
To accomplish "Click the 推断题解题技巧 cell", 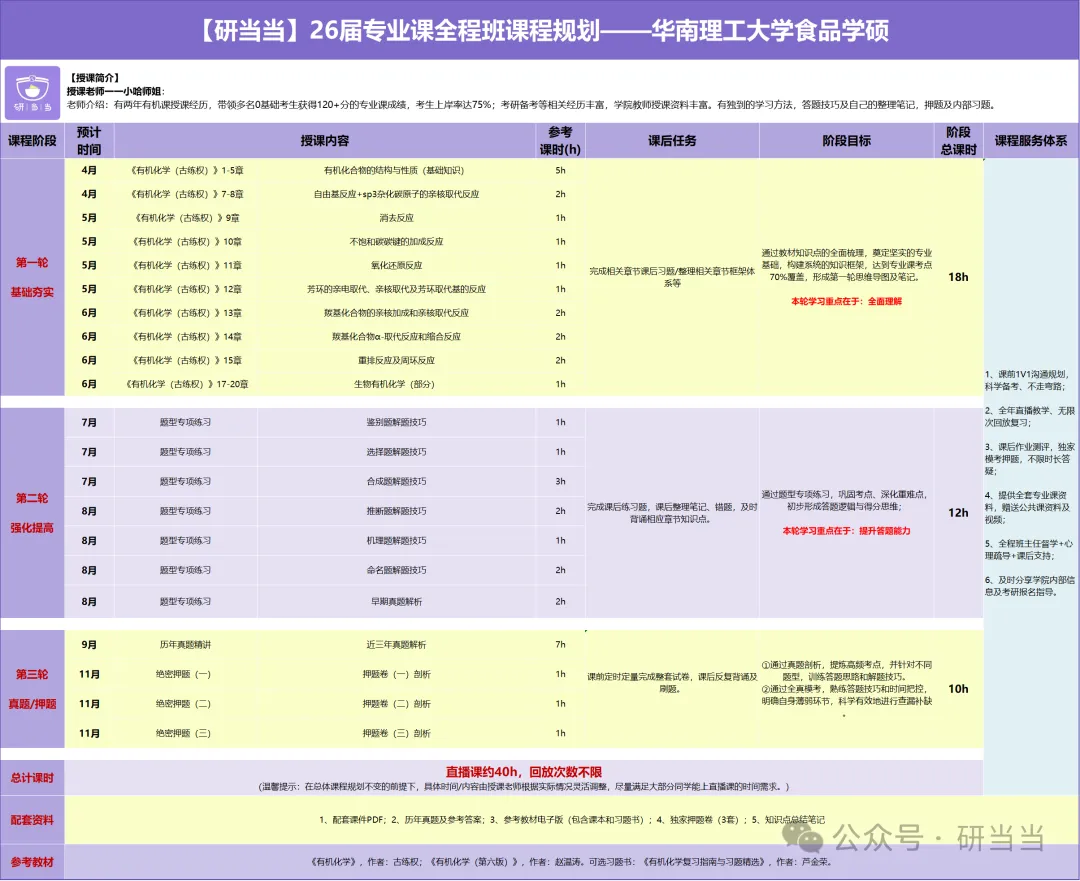I will 397,511.
